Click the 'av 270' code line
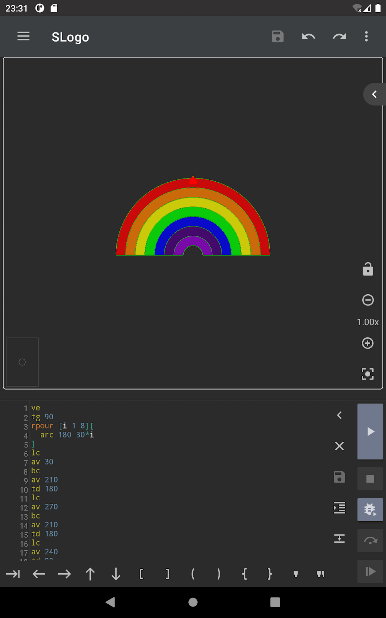386x618 pixels. click(x=45, y=506)
